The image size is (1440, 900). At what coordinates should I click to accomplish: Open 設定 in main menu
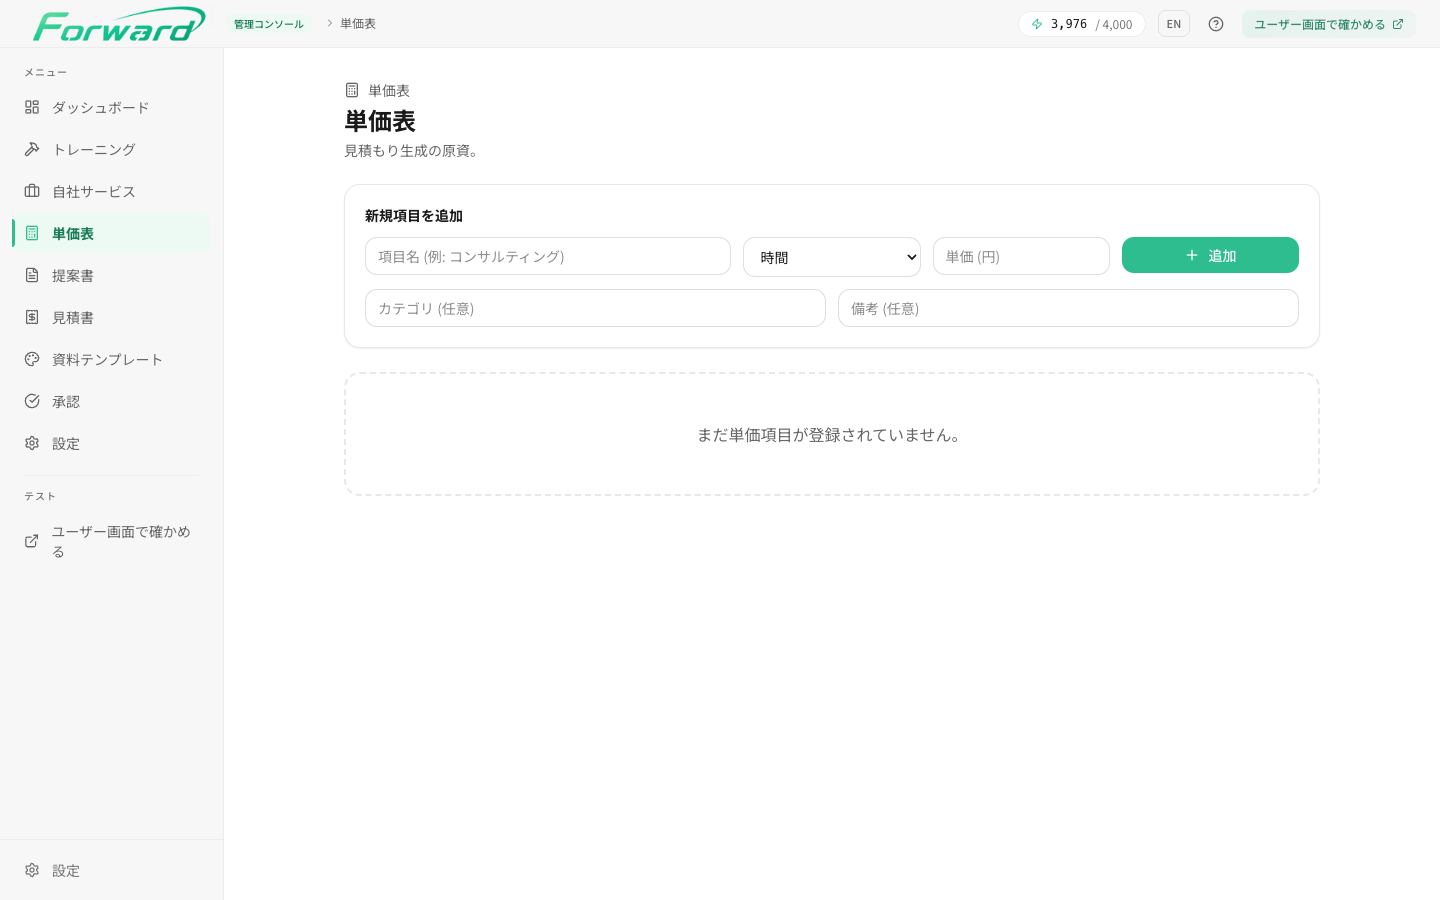point(111,443)
